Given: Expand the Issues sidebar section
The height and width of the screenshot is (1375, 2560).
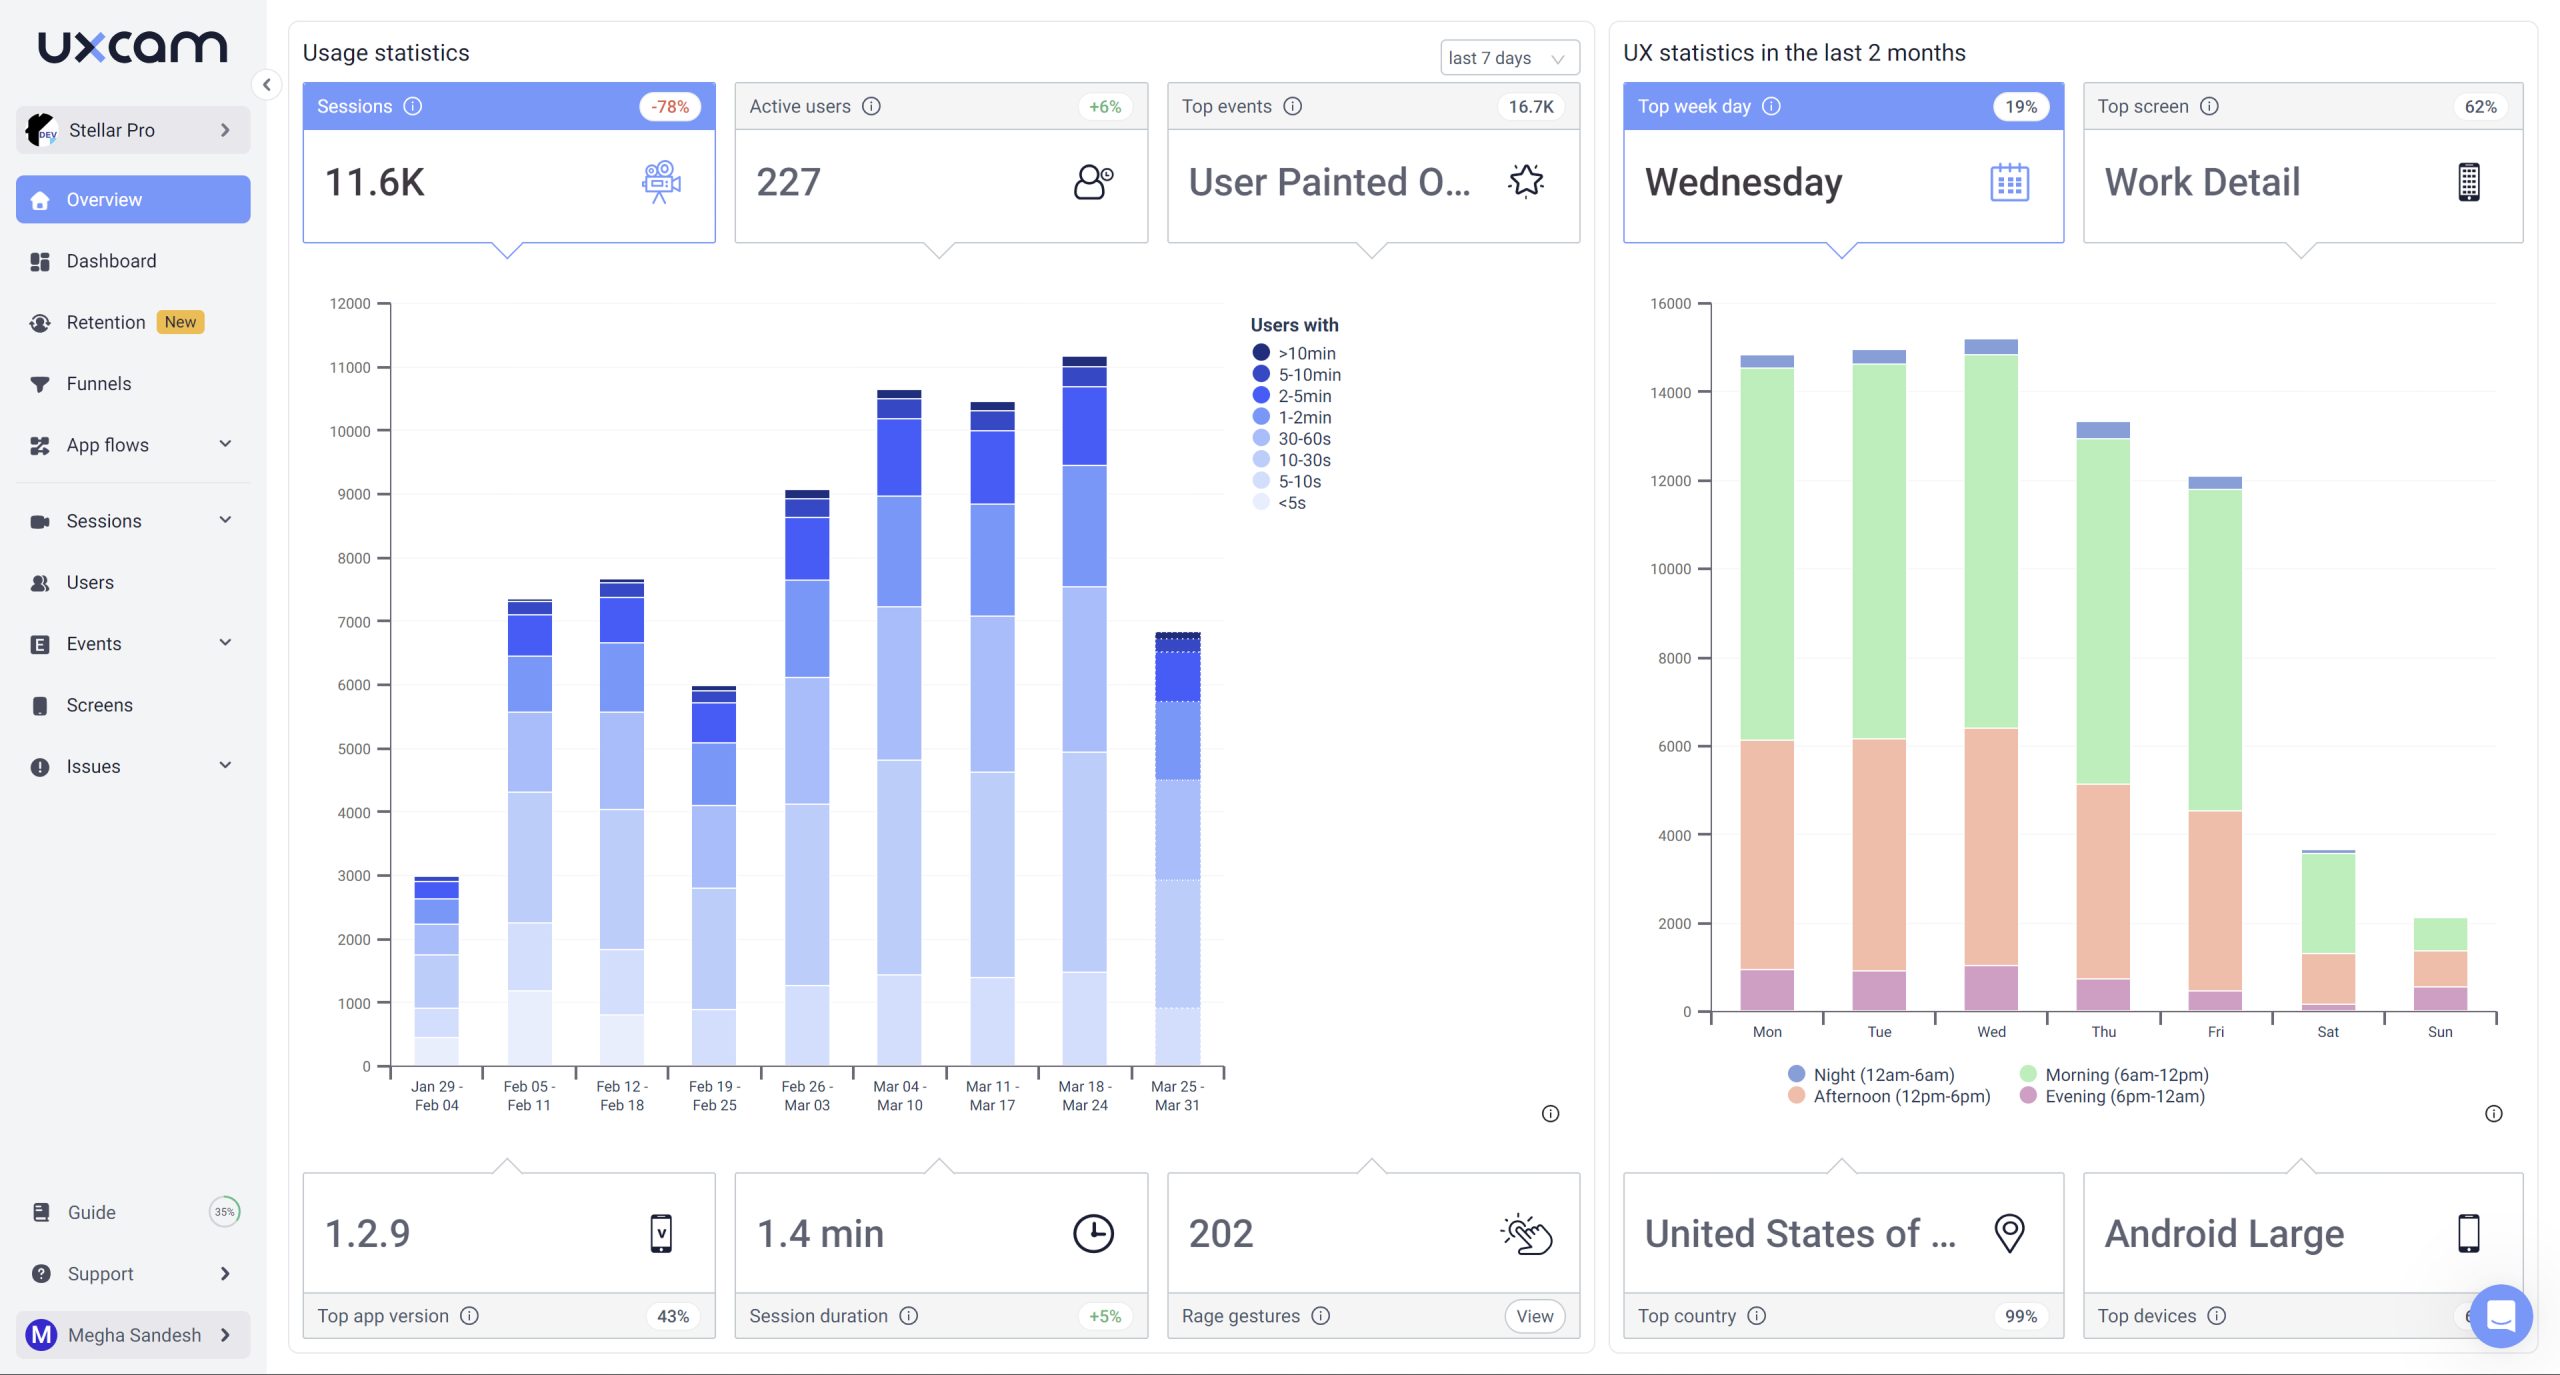Looking at the screenshot, I should pyautogui.click(x=226, y=766).
